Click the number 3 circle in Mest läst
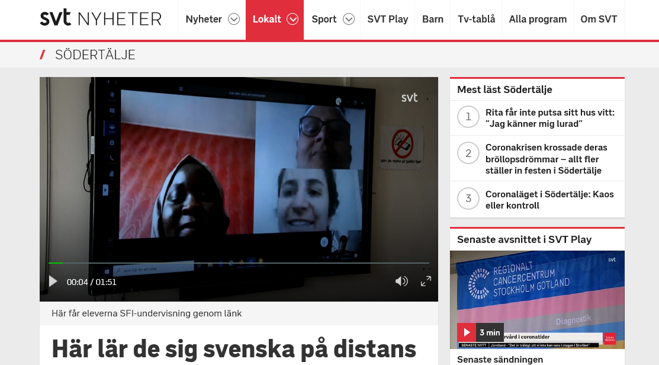659x365 pixels. point(468,198)
